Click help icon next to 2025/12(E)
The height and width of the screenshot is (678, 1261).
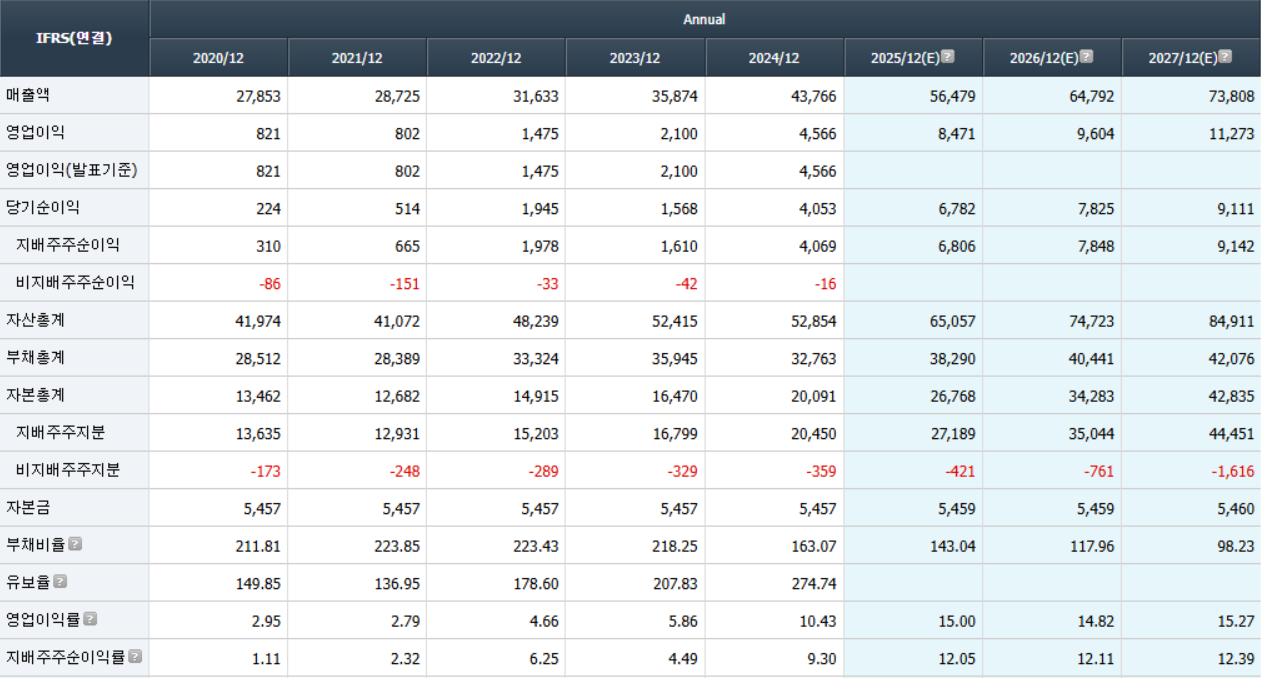point(948,57)
